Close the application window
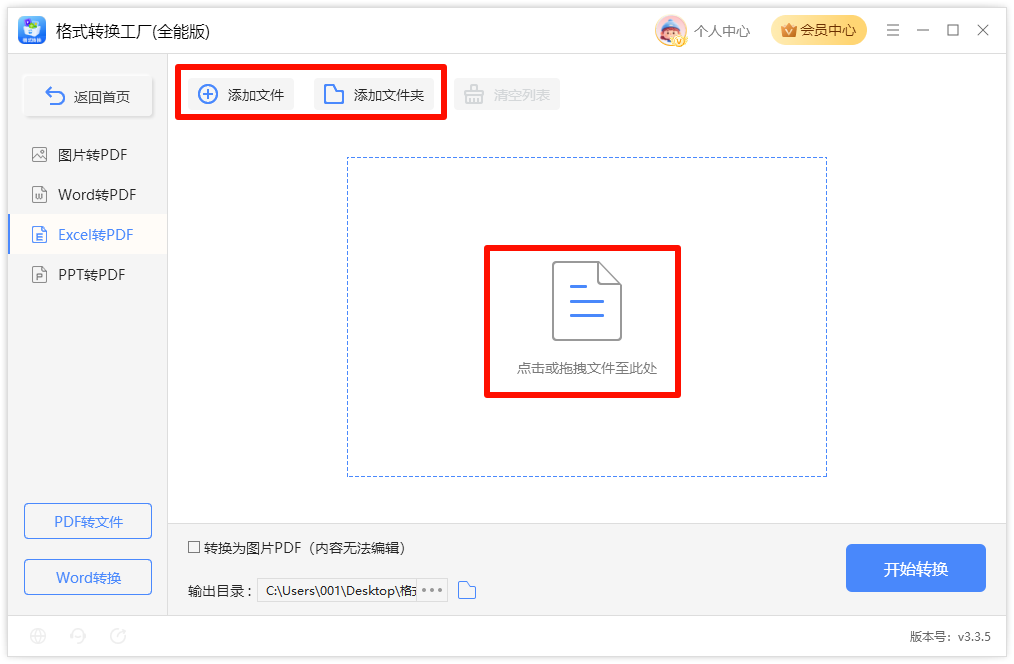Image resolution: width=1014 pixels, height=664 pixels. click(983, 30)
